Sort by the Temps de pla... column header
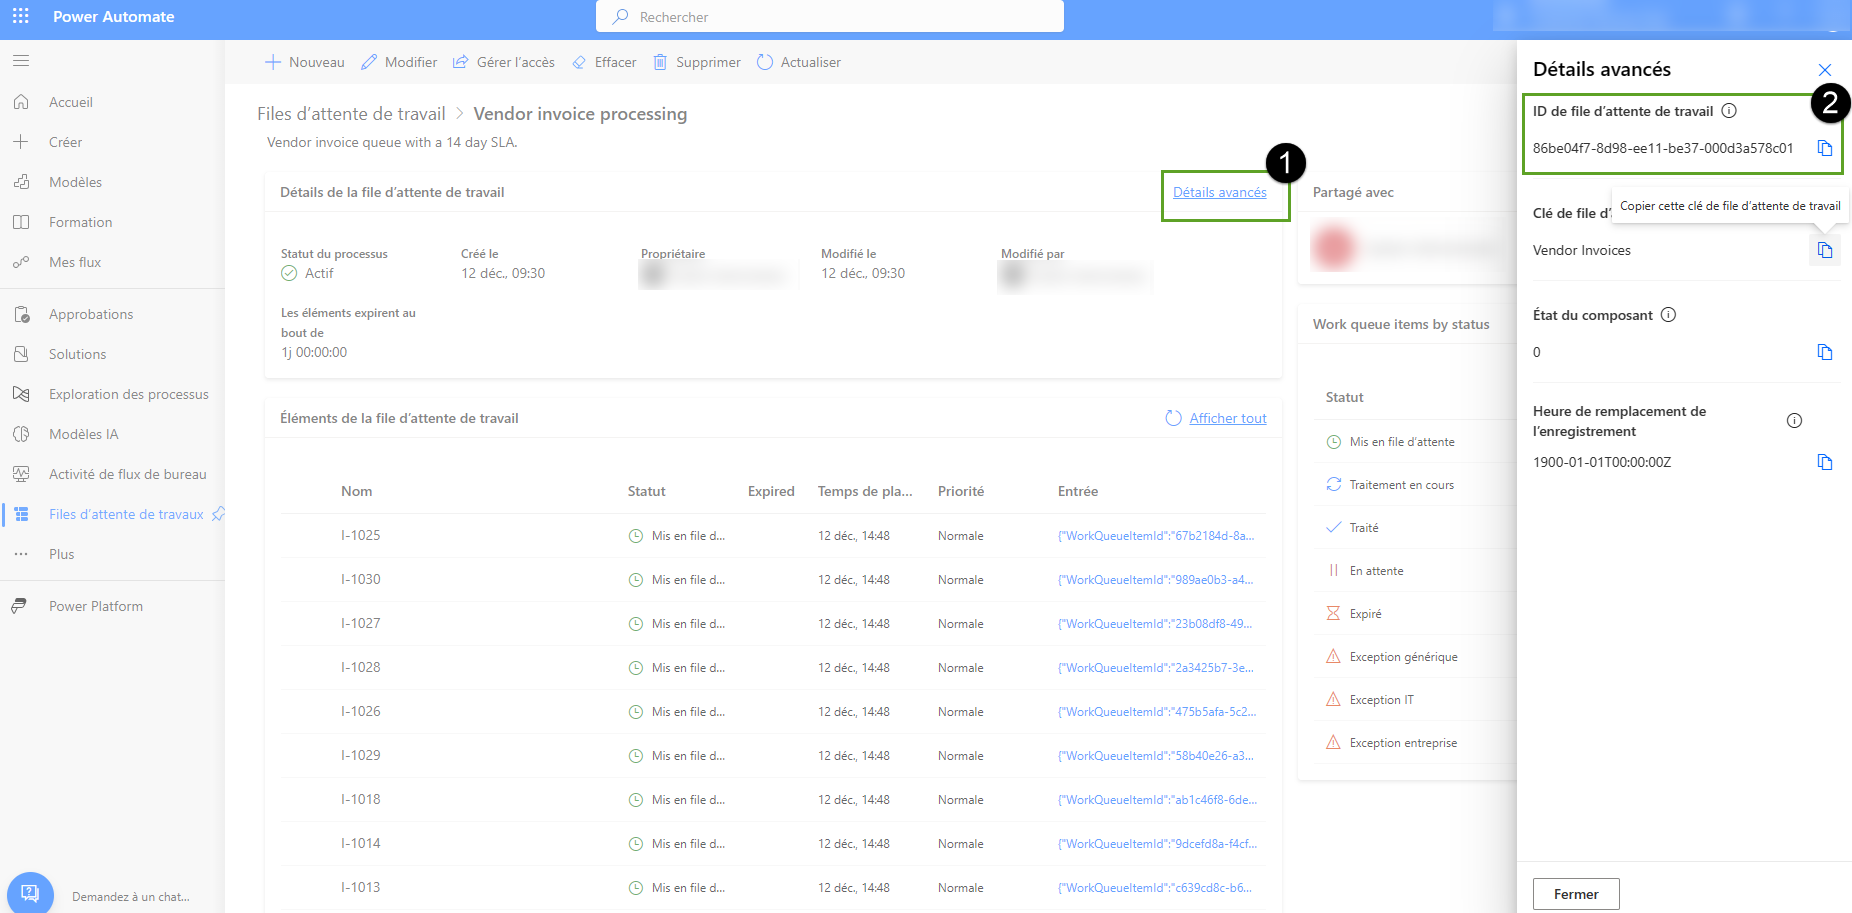Image resolution: width=1852 pixels, height=913 pixels. click(865, 491)
